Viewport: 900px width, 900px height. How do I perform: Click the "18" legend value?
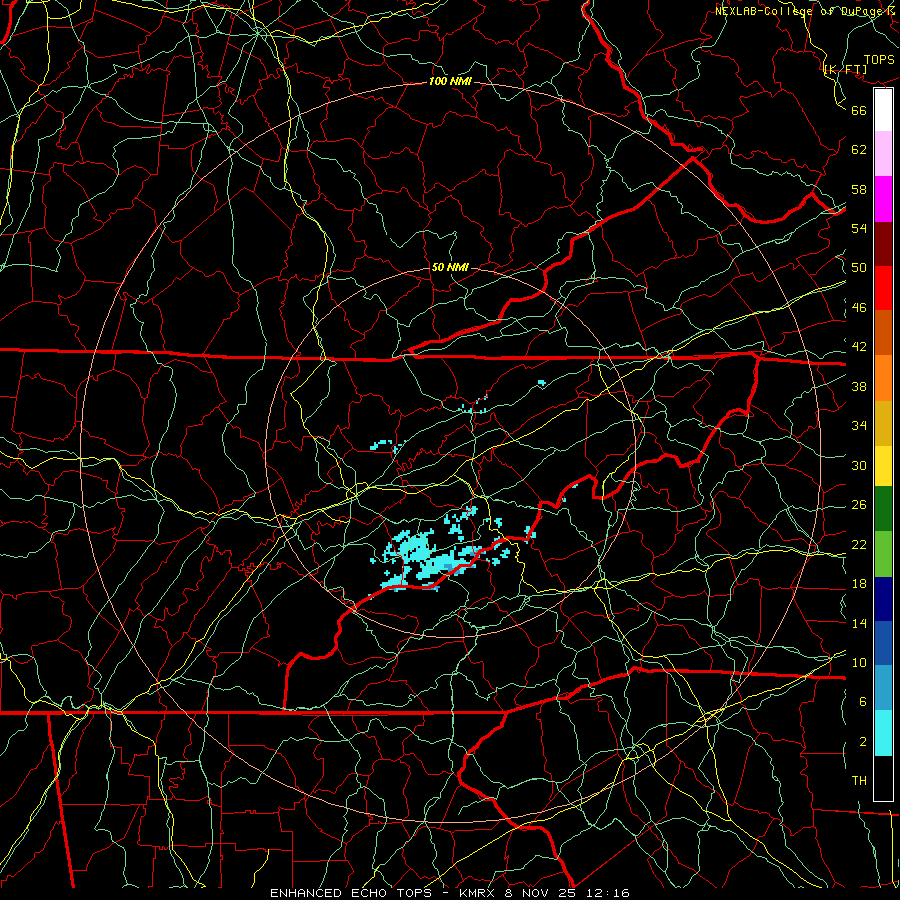click(859, 584)
